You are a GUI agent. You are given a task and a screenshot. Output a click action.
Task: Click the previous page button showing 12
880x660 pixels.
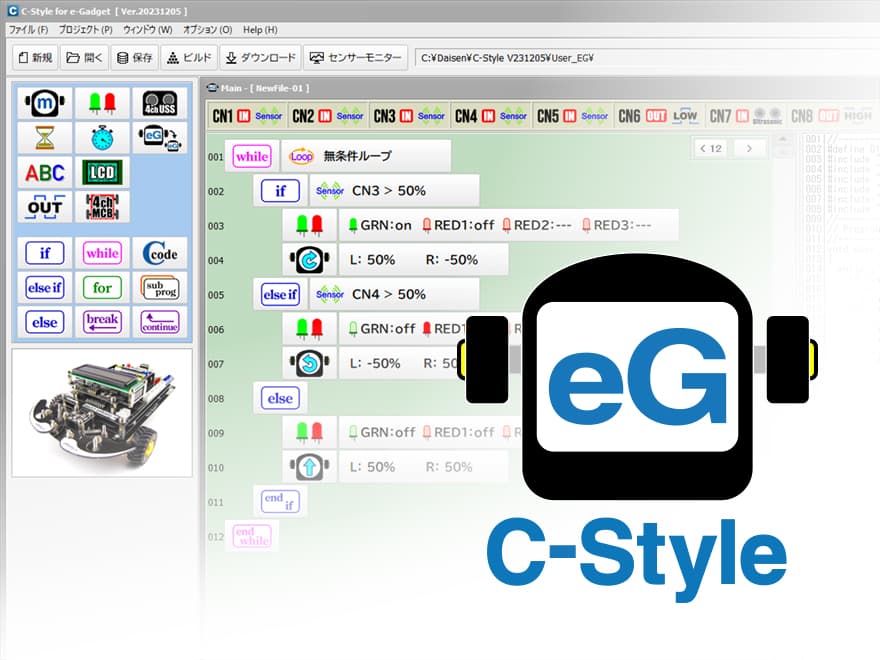(x=710, y=148)
